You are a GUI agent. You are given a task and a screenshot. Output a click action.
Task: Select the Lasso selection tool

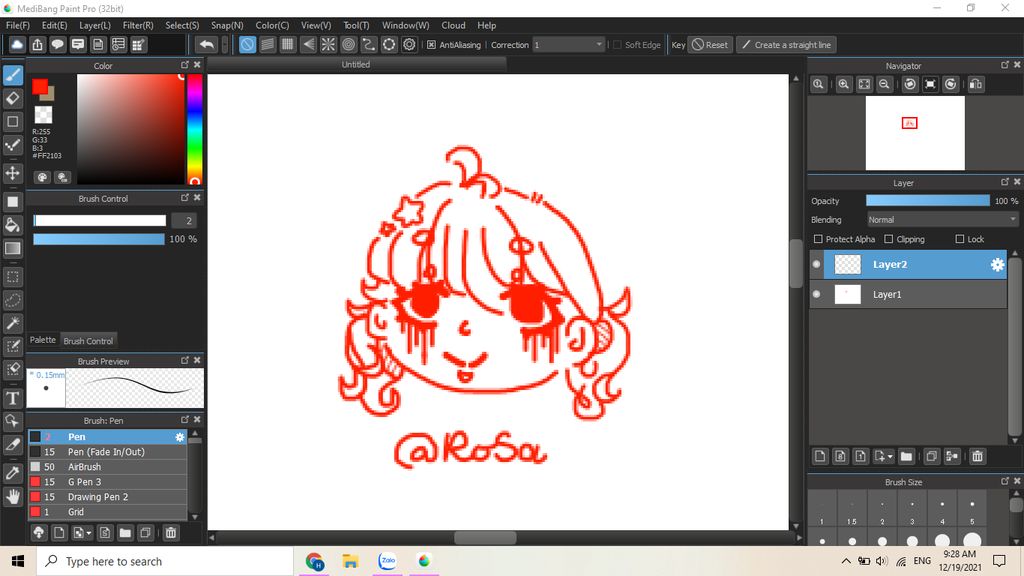tap(12, 300)
